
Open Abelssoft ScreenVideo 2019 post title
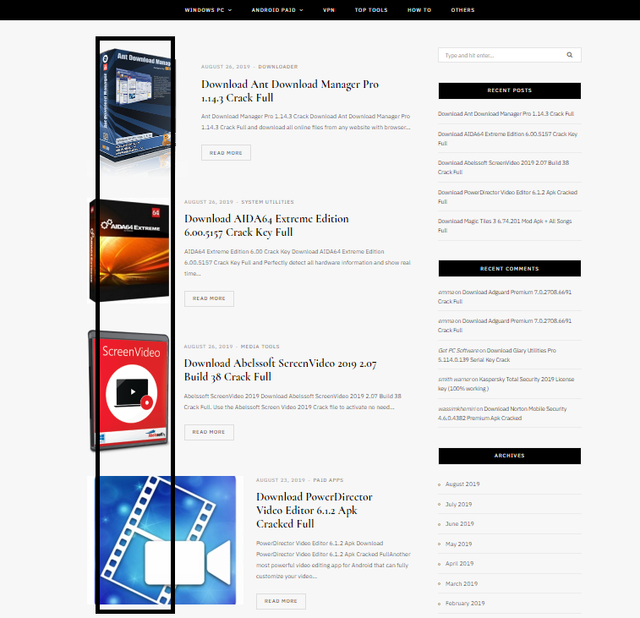(x=280, y=370)
